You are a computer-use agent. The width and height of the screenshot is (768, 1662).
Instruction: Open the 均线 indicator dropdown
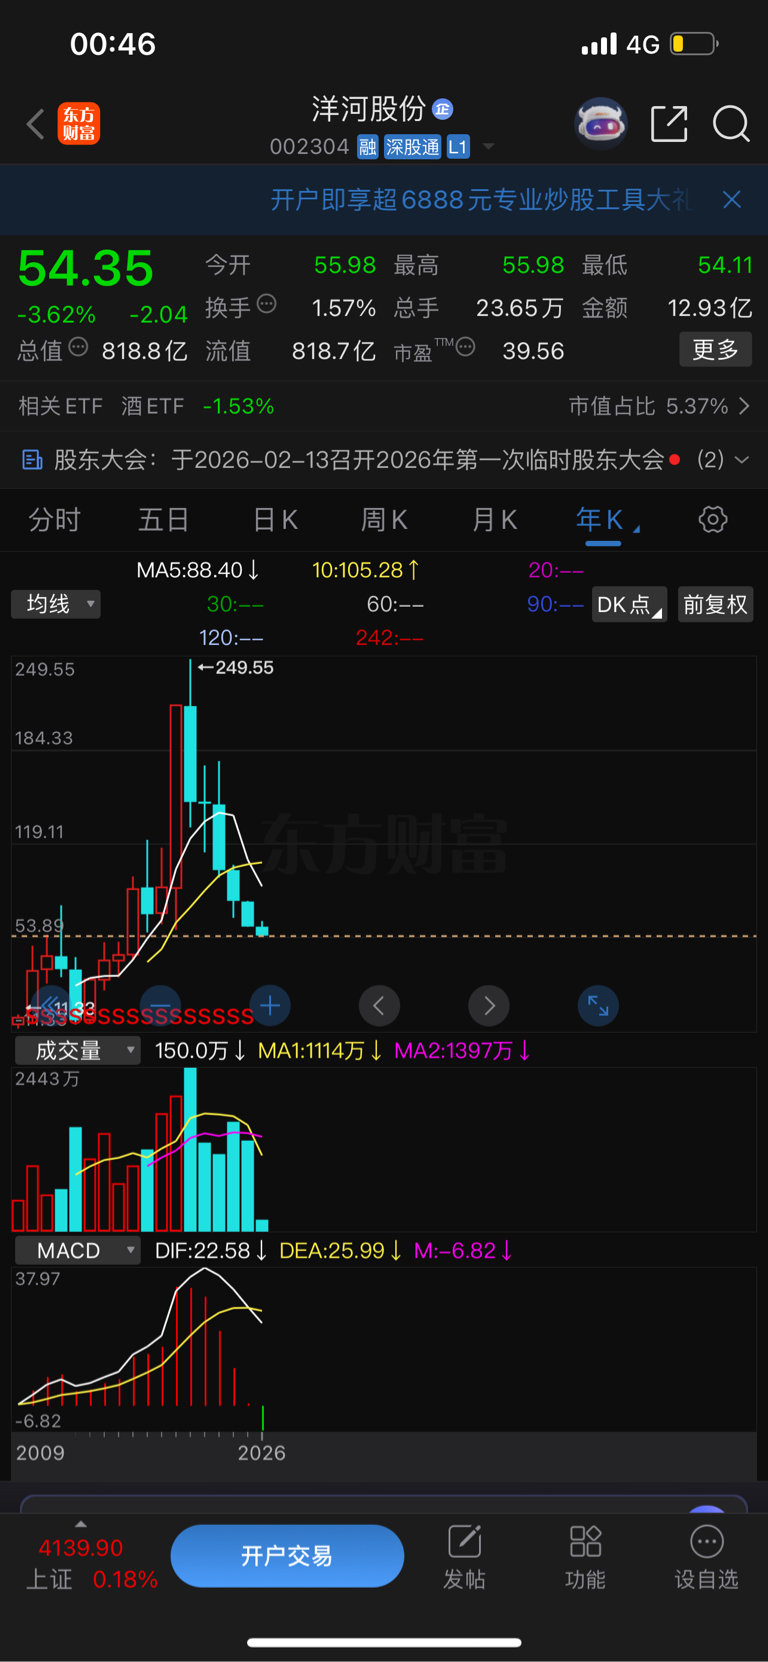pyautogui.click(x=56, y=604)
